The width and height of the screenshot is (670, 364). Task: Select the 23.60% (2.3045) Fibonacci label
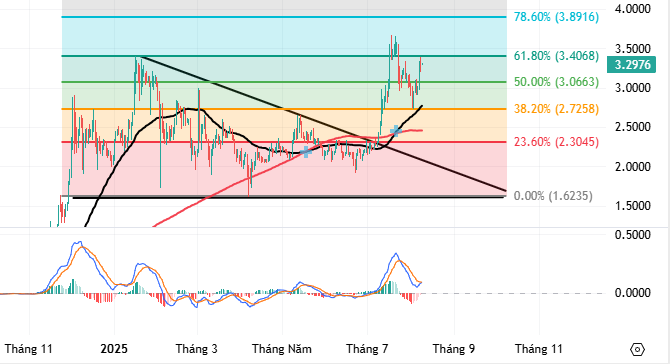(556, 141)
